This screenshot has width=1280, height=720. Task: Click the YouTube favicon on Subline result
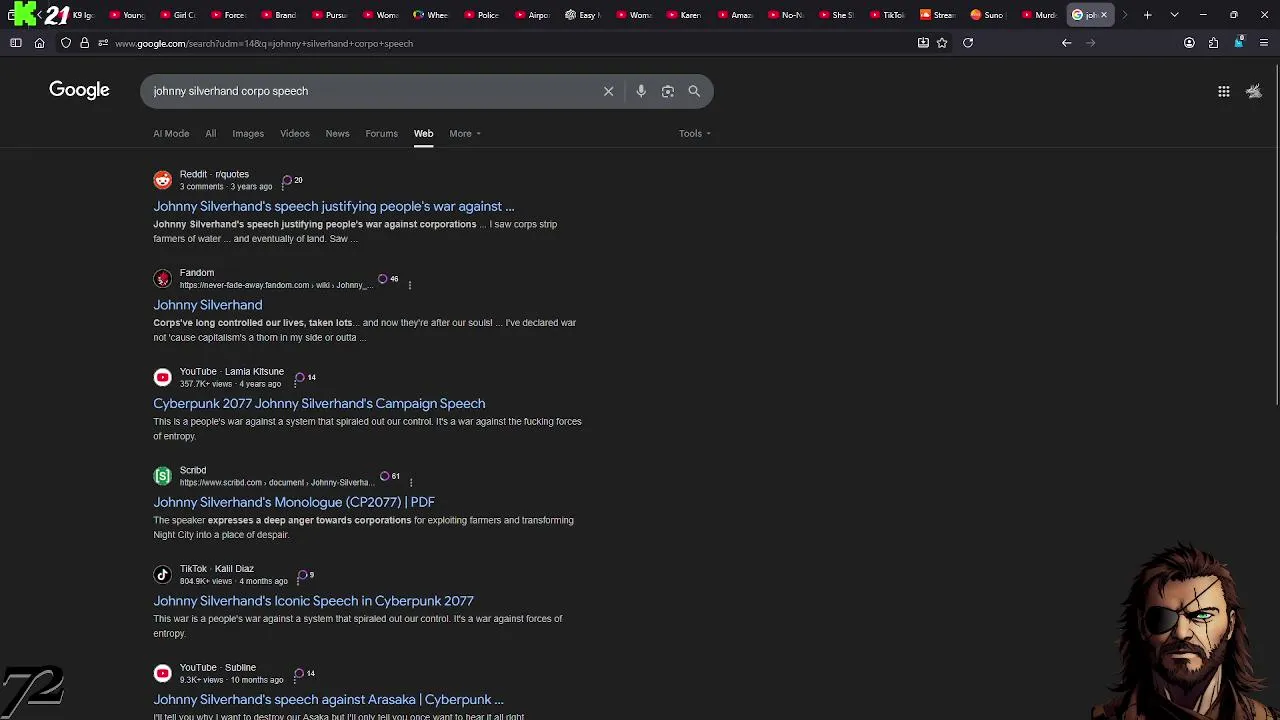click(x=162, y=673)
